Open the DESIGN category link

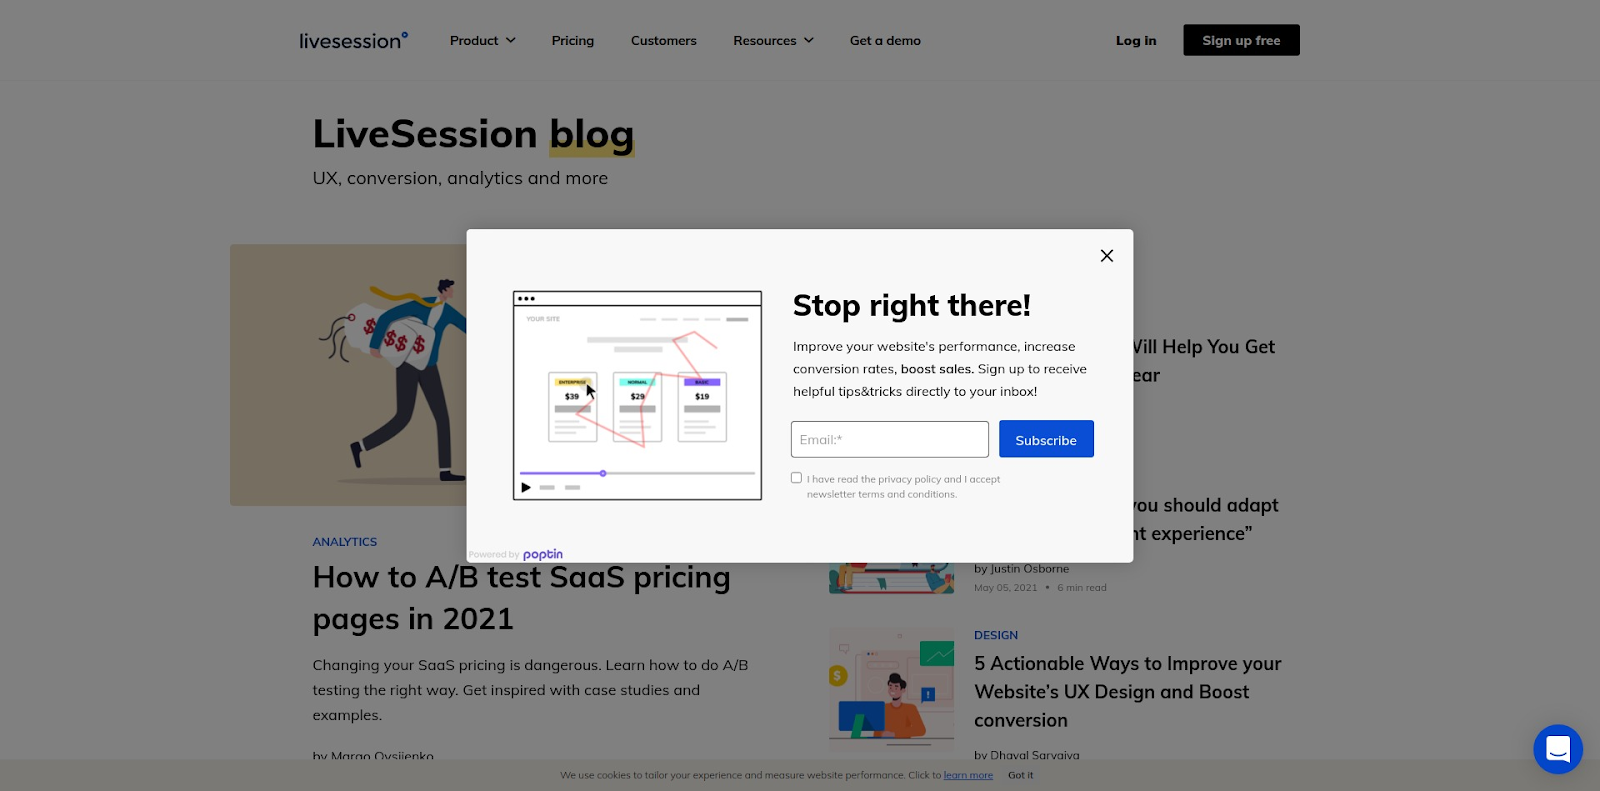996,635
